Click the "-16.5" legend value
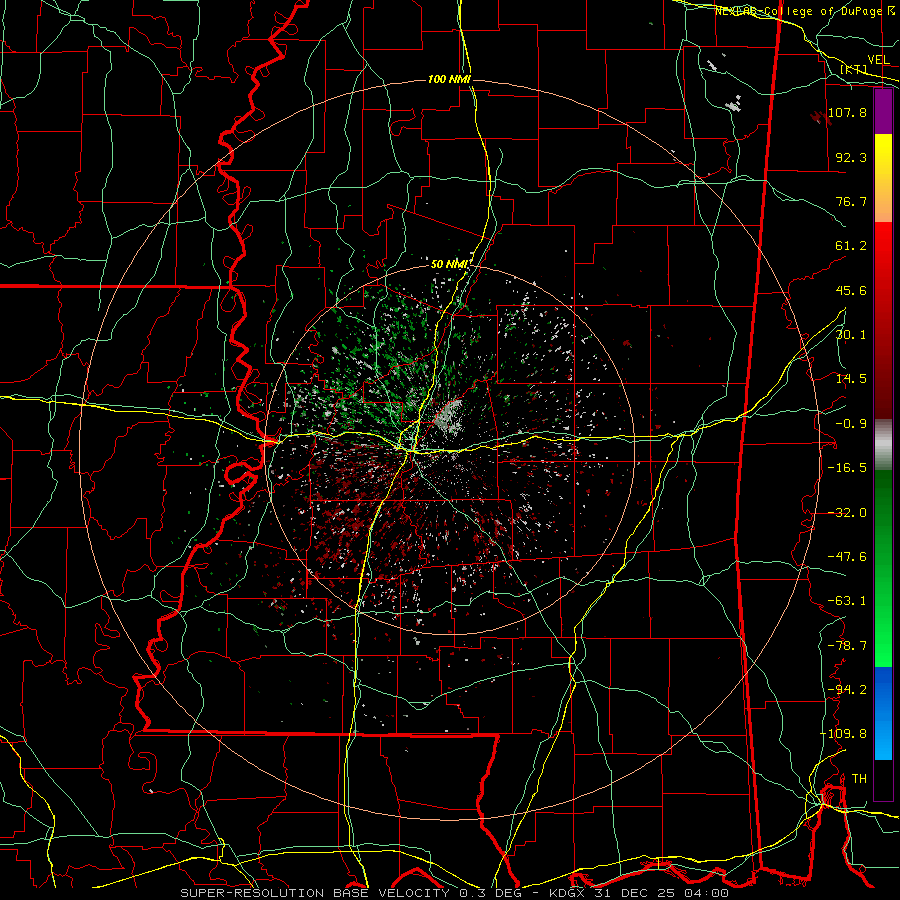Image resolution: width=900 pixels, height=900 pixels. (847, 468)
